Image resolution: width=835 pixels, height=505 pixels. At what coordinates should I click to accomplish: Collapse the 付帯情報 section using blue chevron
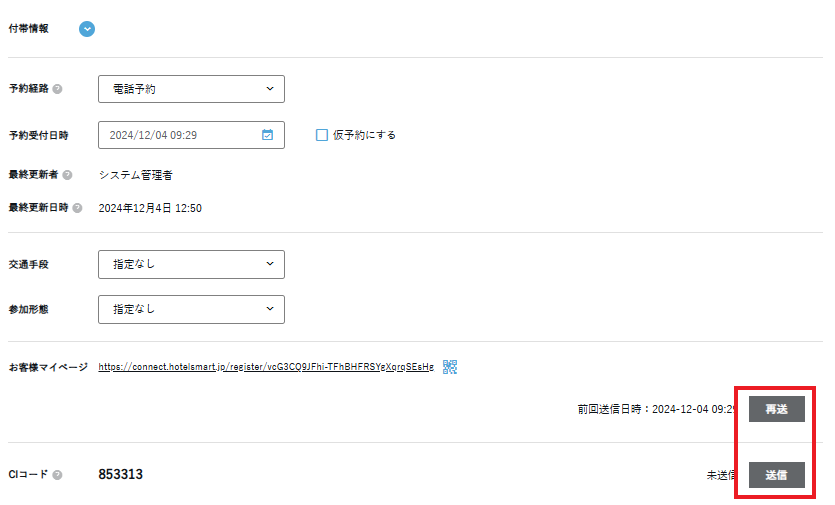[87, 29]
